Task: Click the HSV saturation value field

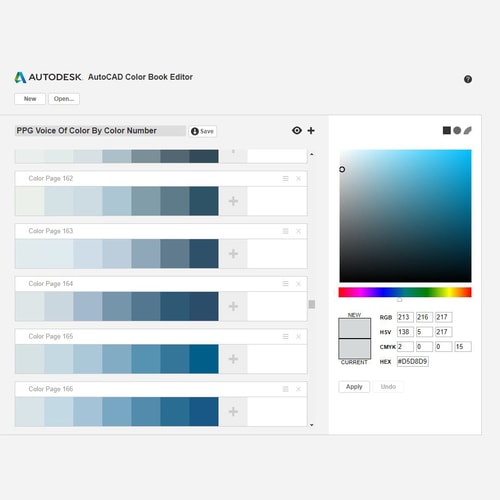Action: [x=424, y=332]
